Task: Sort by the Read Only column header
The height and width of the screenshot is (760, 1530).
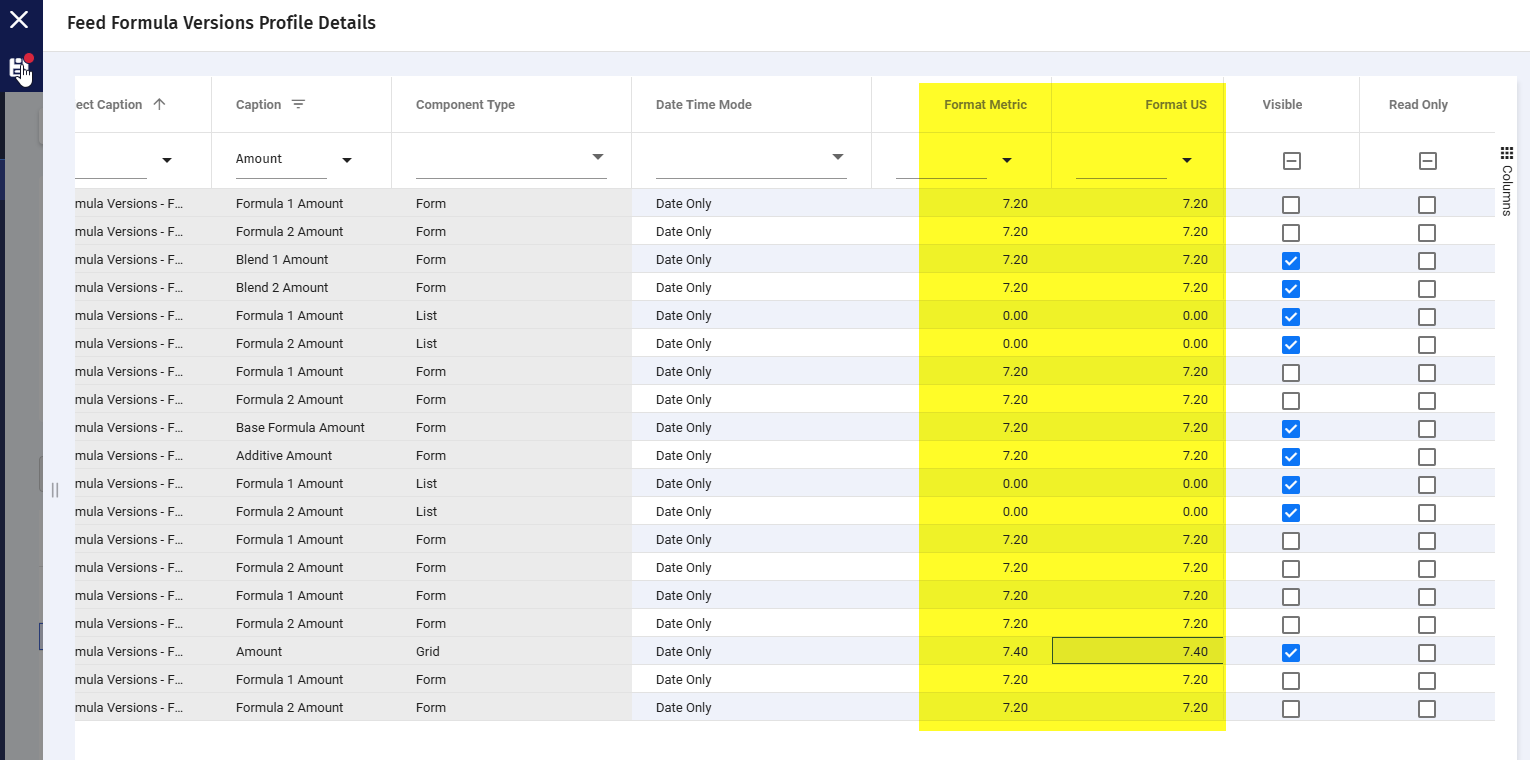Action: pyautogui.click(x=1418, y=104)
